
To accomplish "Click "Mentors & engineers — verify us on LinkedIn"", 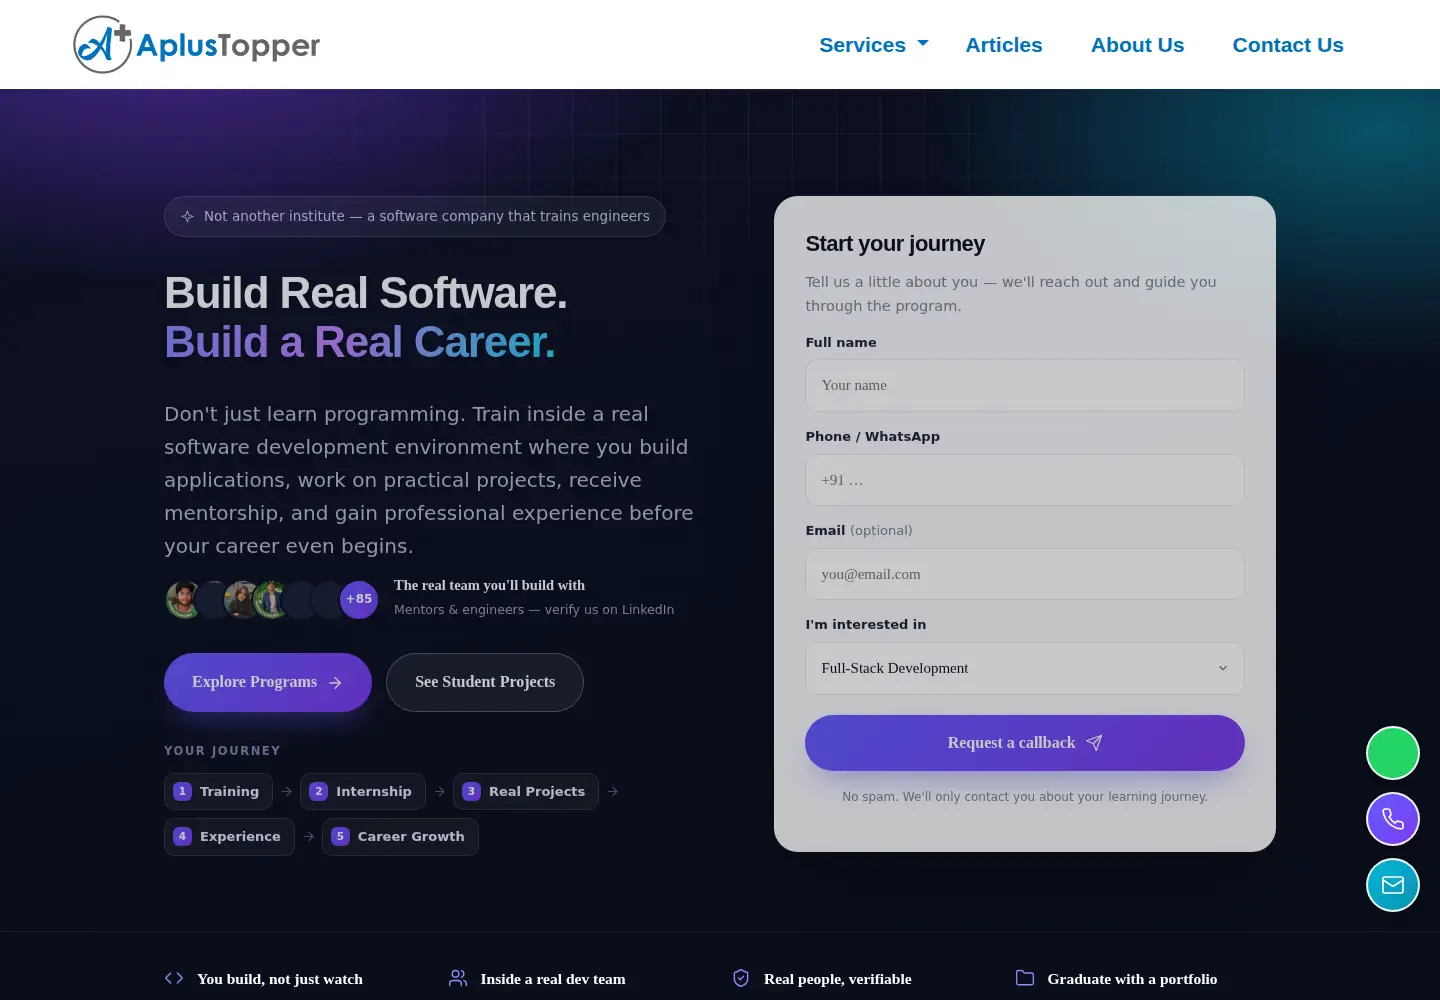I will pos(534,610).
